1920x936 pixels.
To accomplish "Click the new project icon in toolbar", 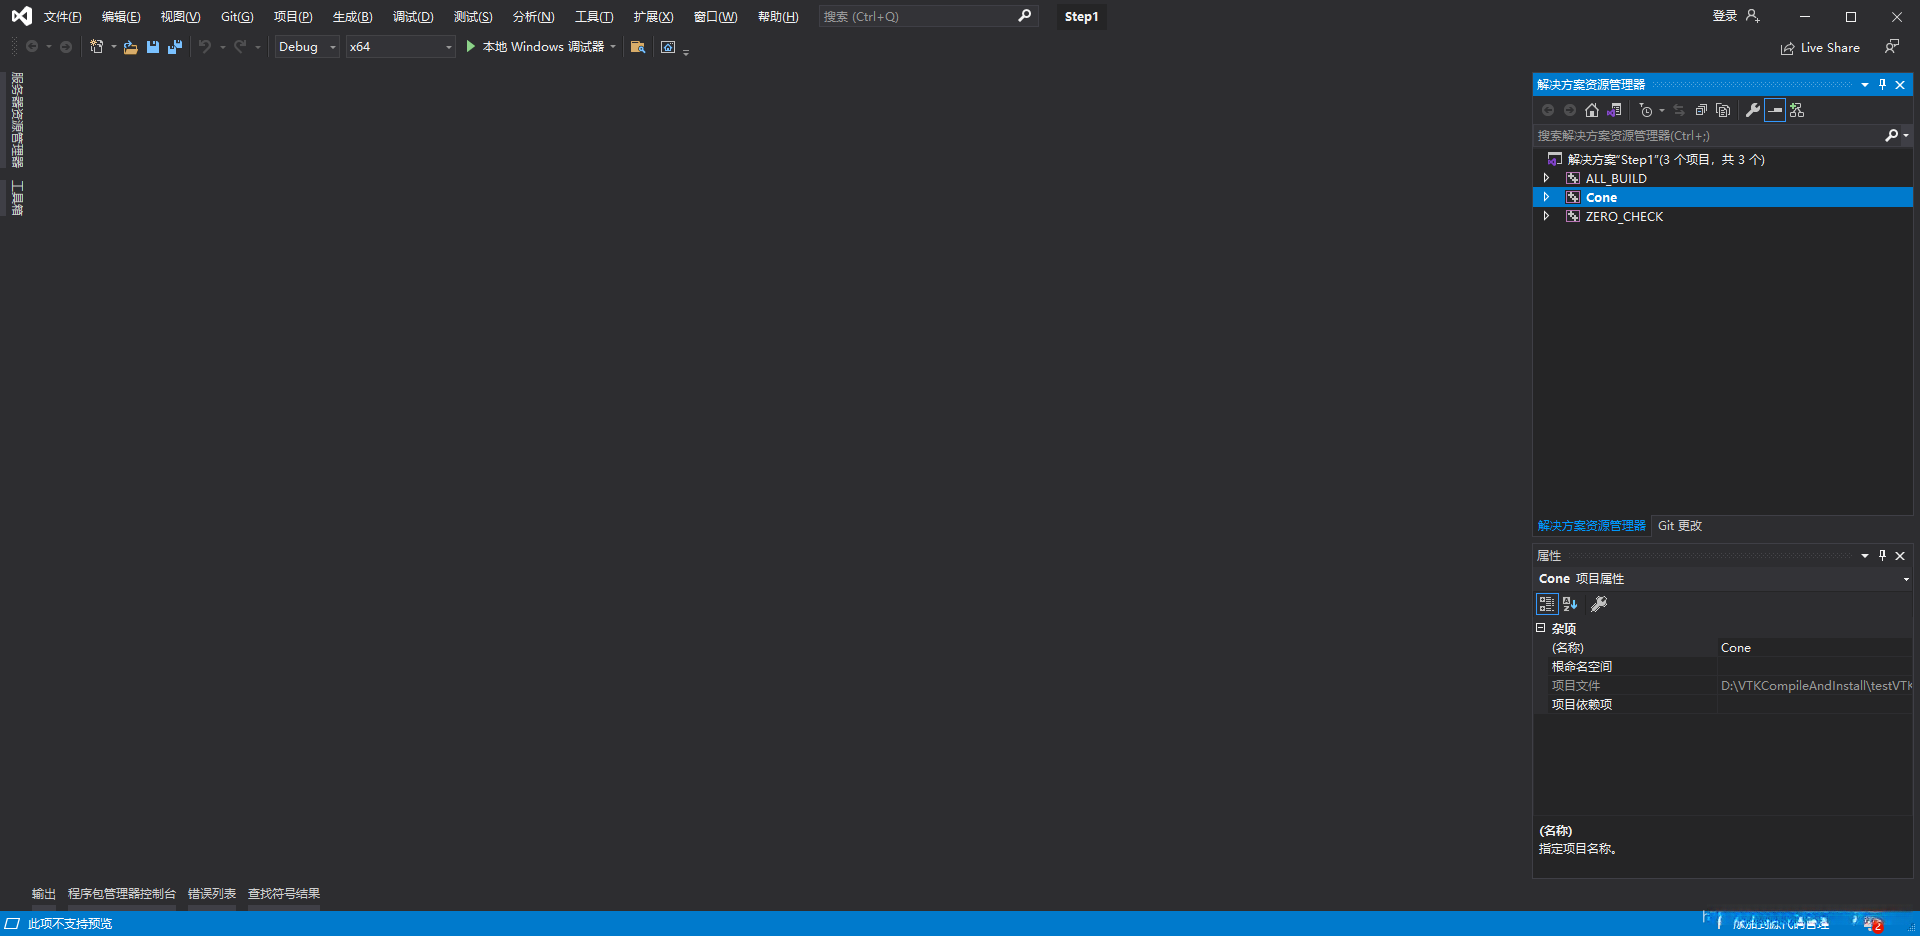I will (96, 47).
